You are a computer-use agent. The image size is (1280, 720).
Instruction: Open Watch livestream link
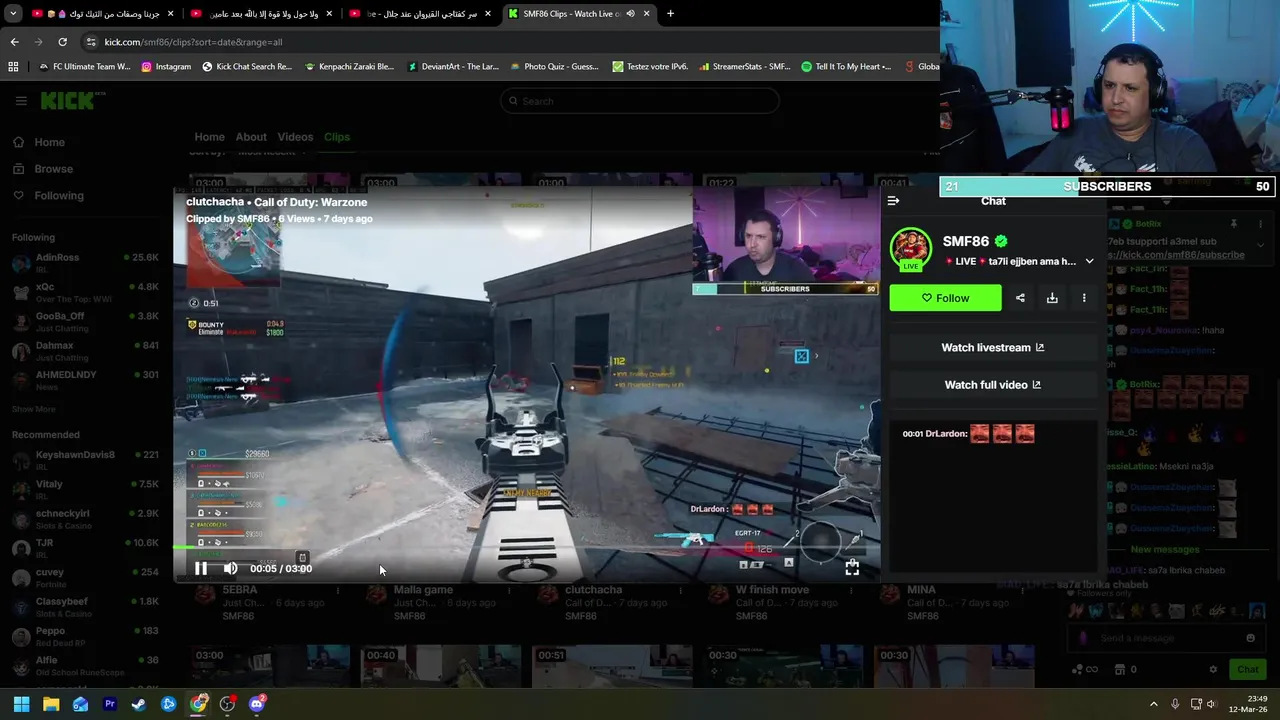pos(992,348)
